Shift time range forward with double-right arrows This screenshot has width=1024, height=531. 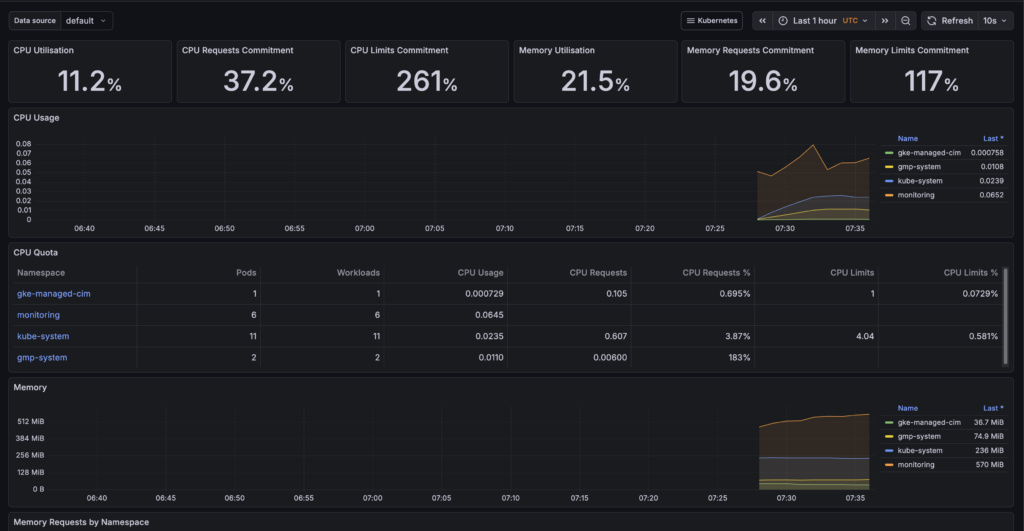pos(885,20)
